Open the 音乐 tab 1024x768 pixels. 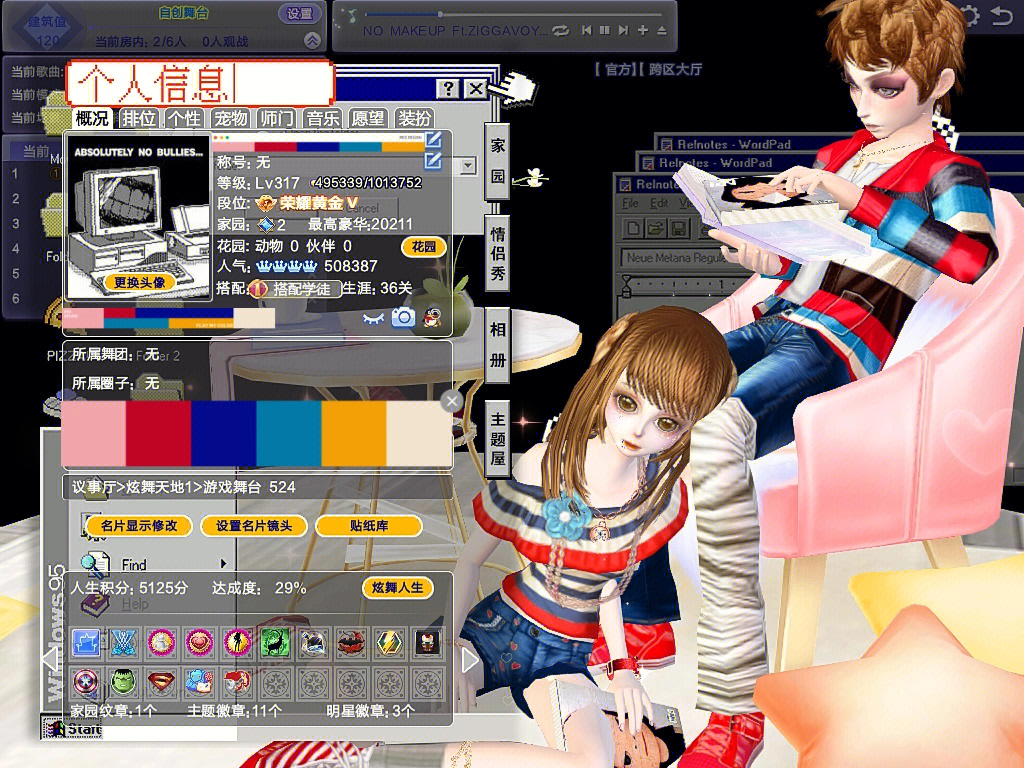[322, 118]
